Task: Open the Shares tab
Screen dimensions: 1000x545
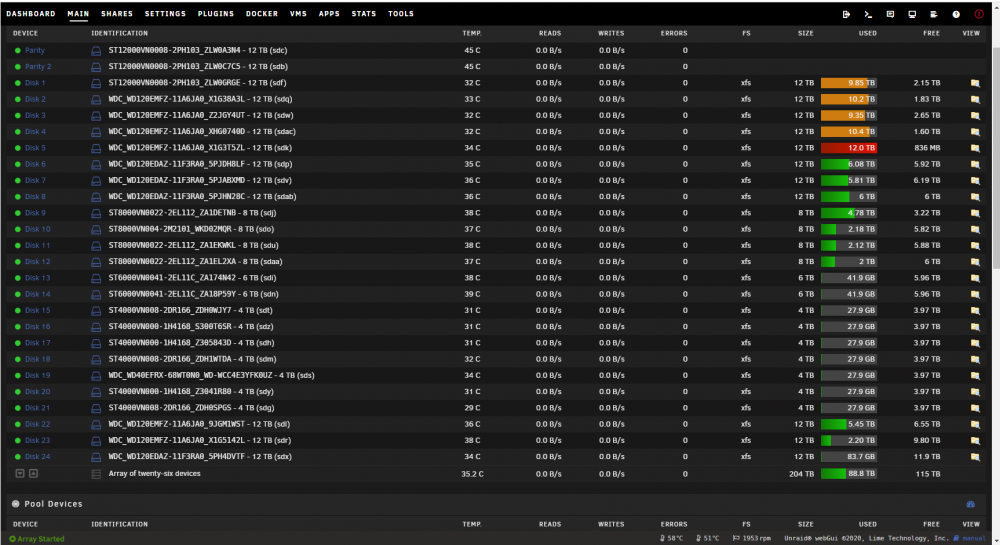Action: click(117, 14)
